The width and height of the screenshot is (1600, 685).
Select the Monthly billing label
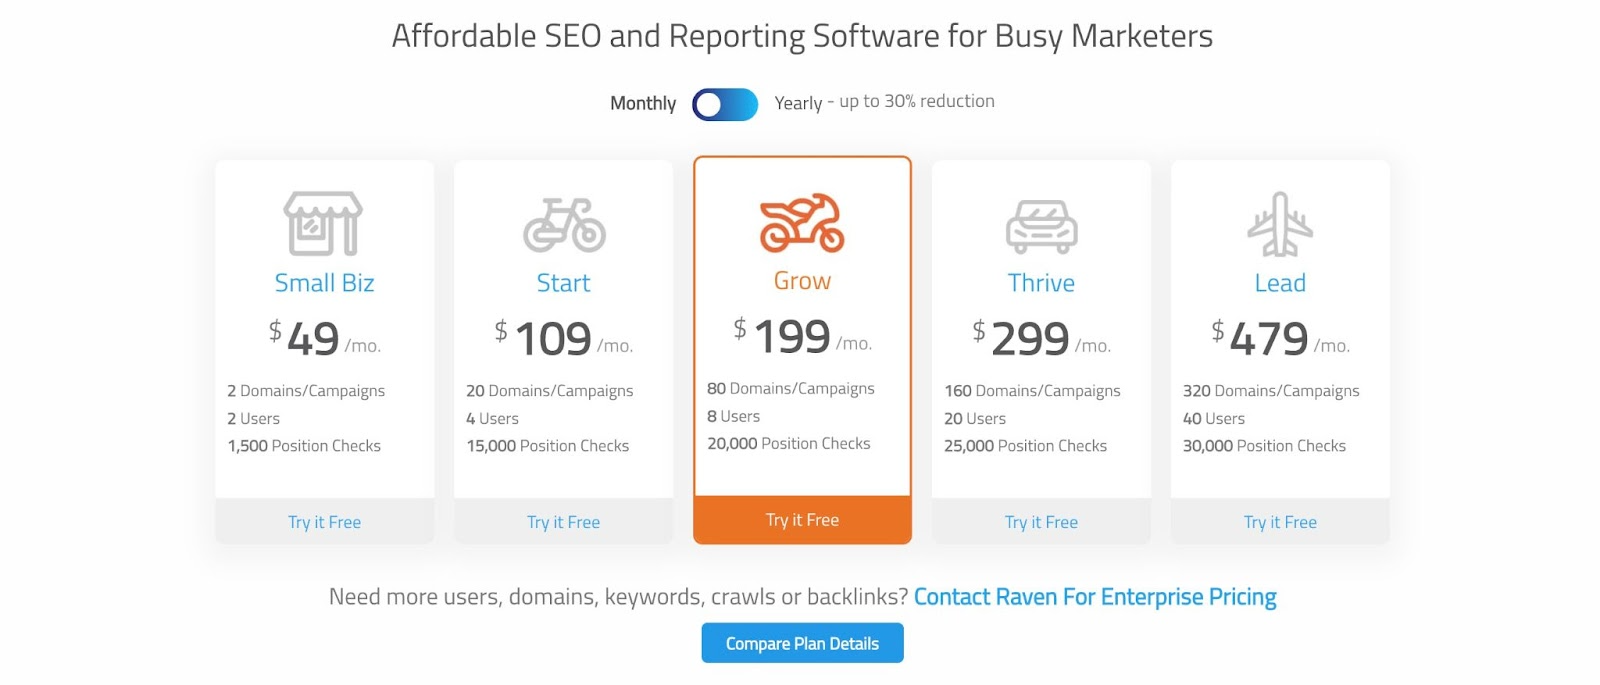click(x=643, y=103)
